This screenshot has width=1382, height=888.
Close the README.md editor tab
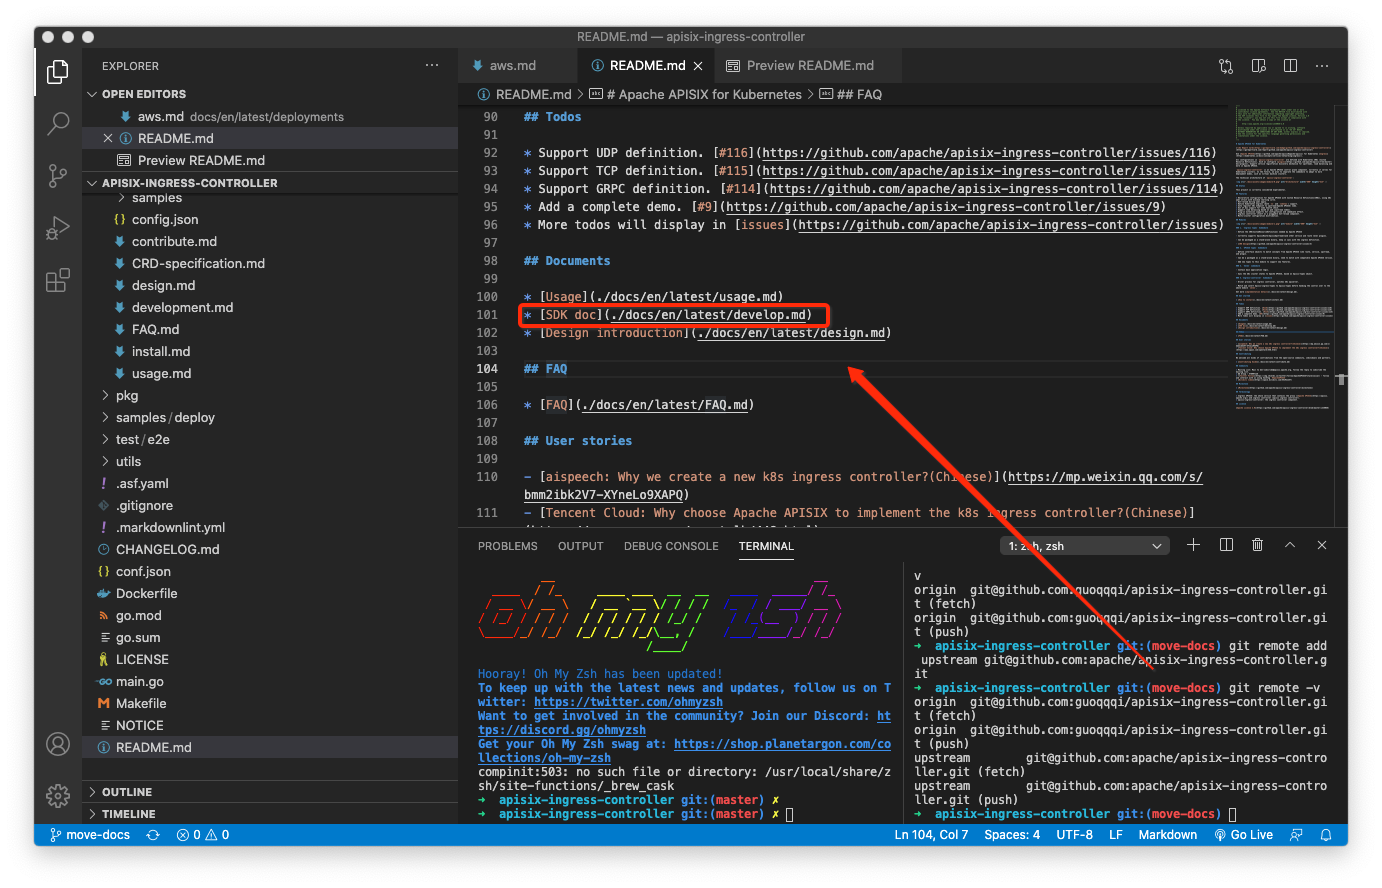[698, 66]
